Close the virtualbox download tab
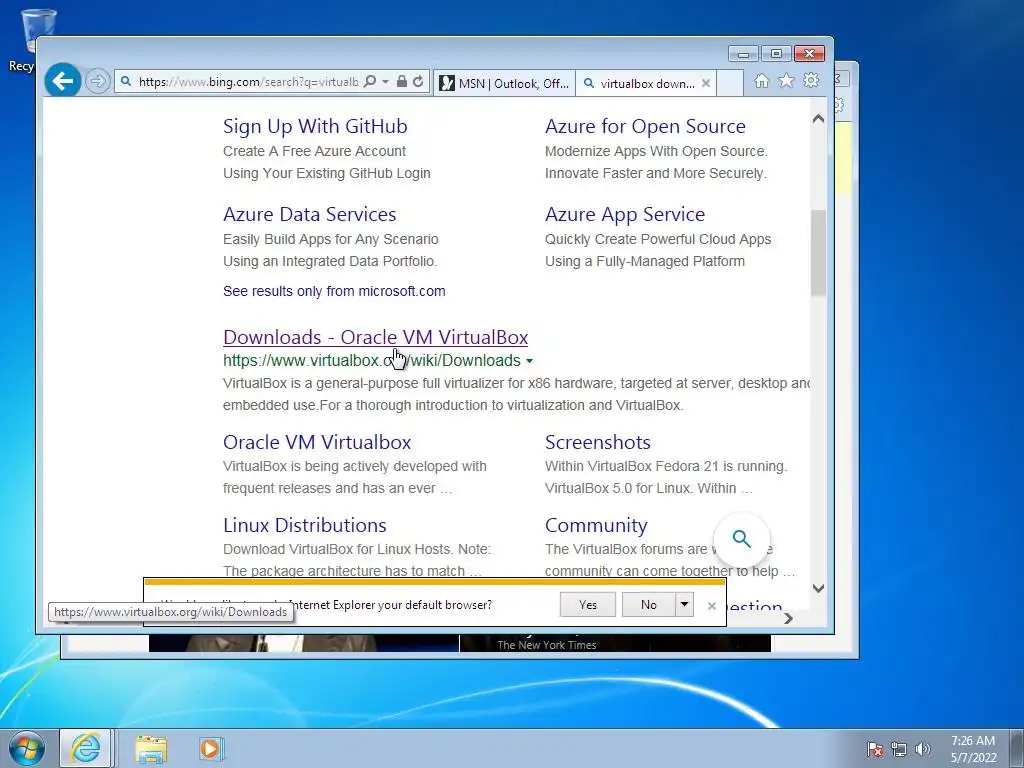The image size is (1024, 768). [705, 84]
